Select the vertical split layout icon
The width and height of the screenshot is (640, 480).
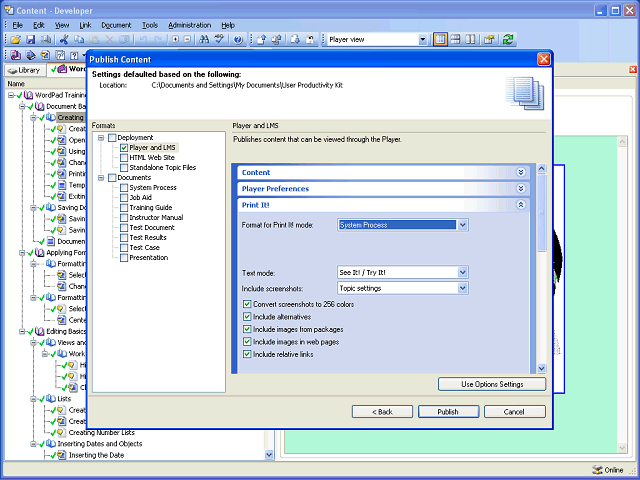click(x=471, y=40)
